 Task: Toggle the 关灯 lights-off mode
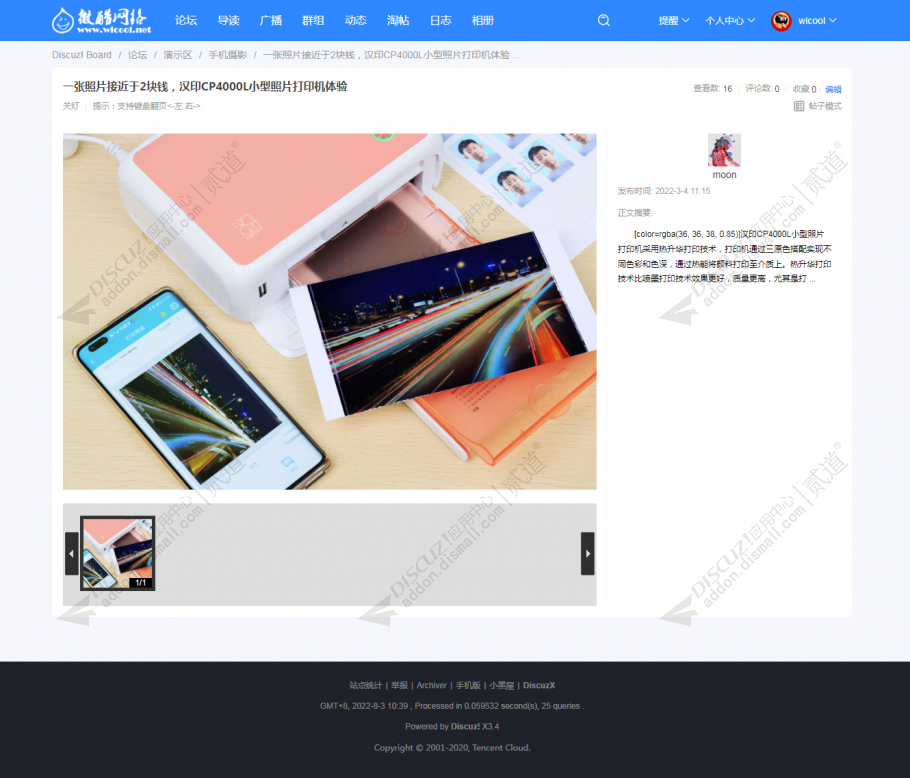click(71, 106)
